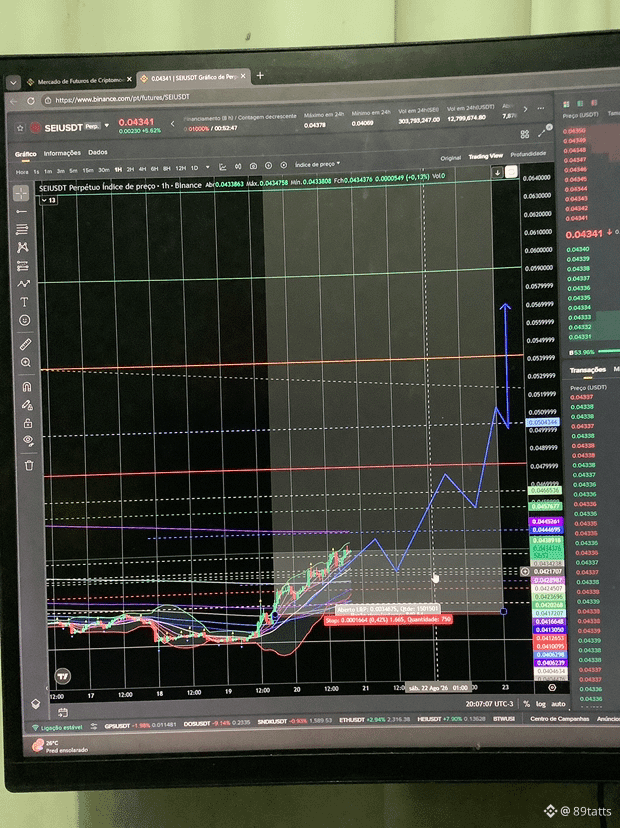Click the add order plus on price axis

[x=525, y=571]
